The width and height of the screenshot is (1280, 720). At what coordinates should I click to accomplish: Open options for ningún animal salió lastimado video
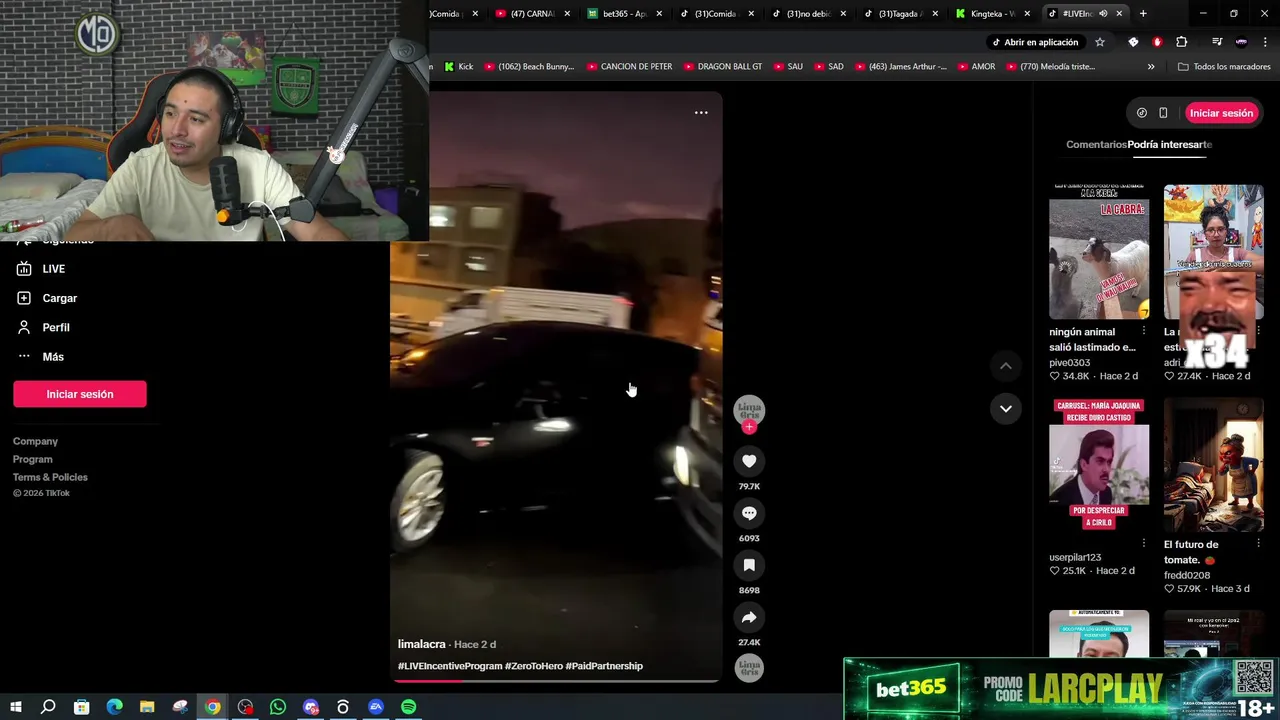1144,331
